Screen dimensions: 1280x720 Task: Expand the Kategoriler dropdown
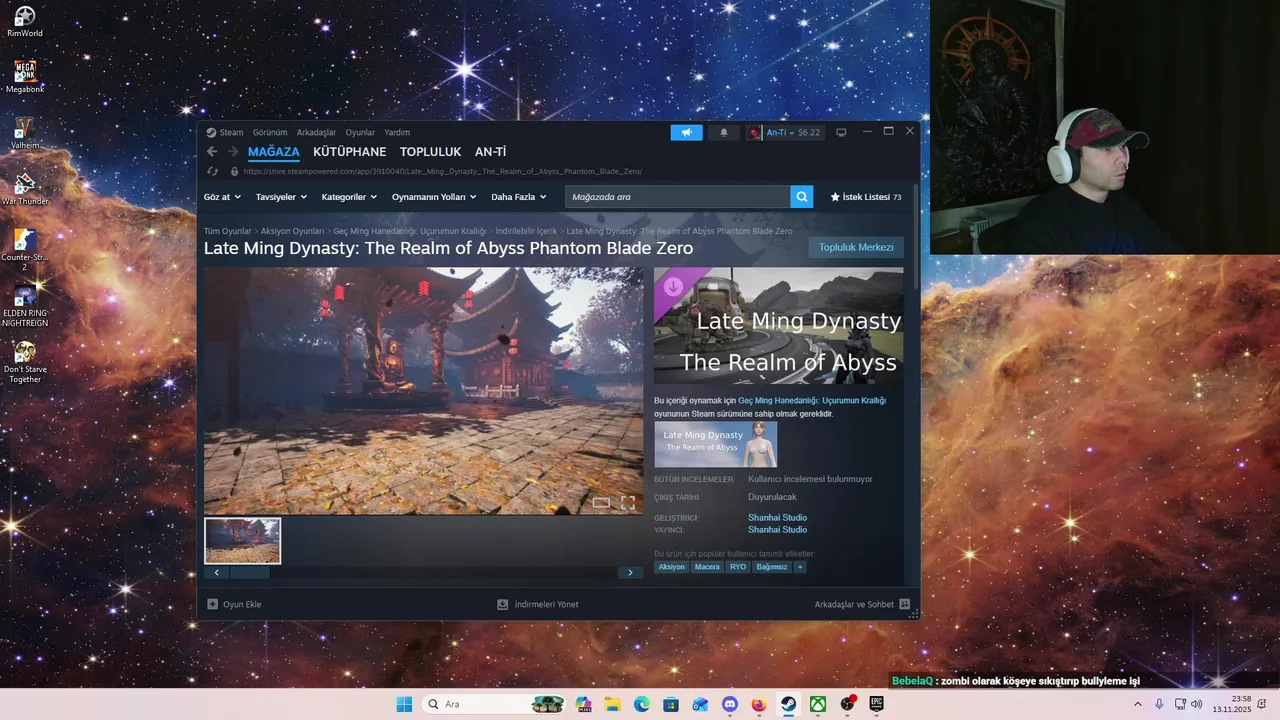point(349,197)
